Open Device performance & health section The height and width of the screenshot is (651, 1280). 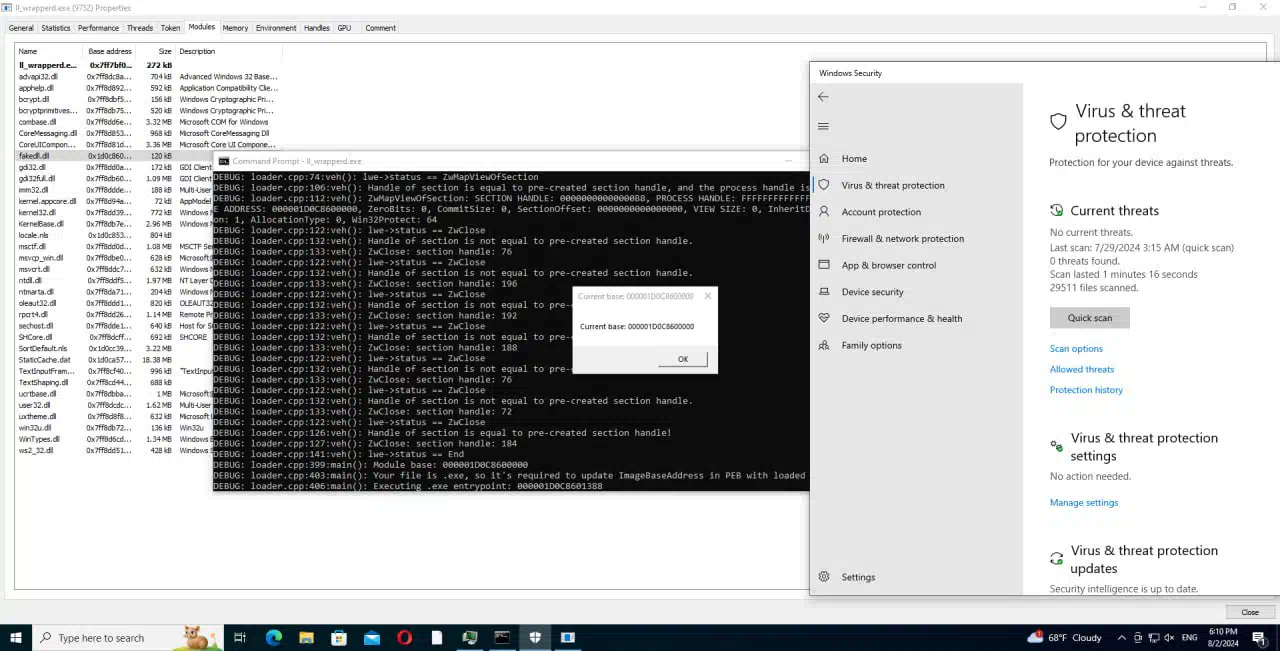coord(901,319)
